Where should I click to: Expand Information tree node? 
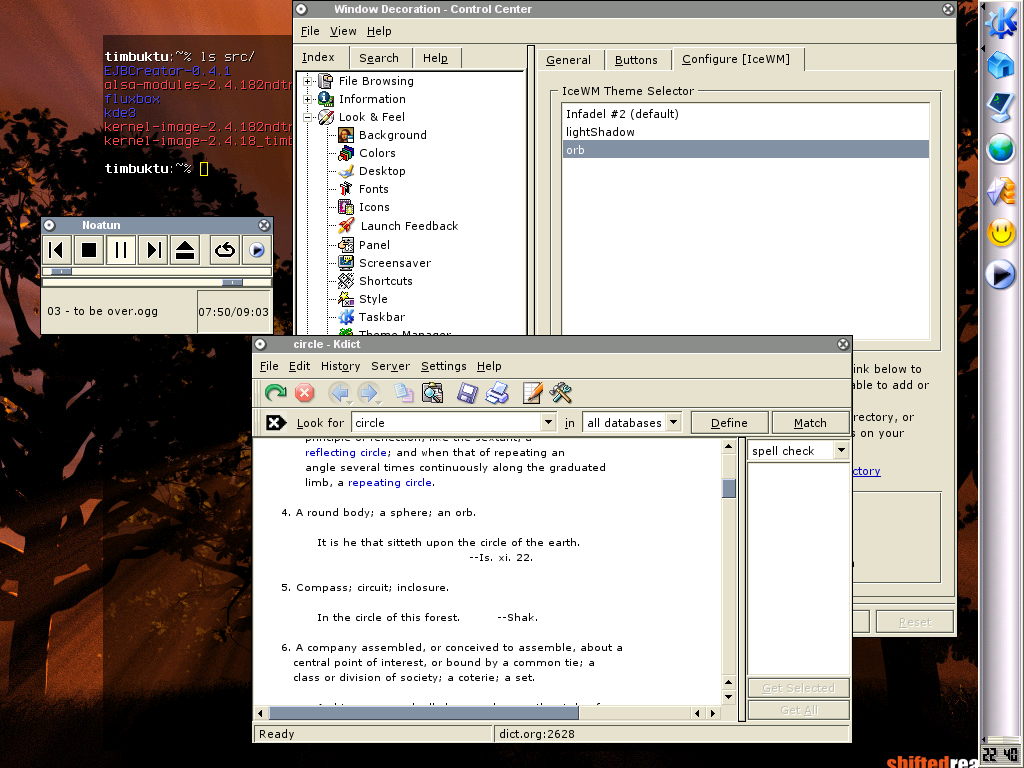coord(308,99)
